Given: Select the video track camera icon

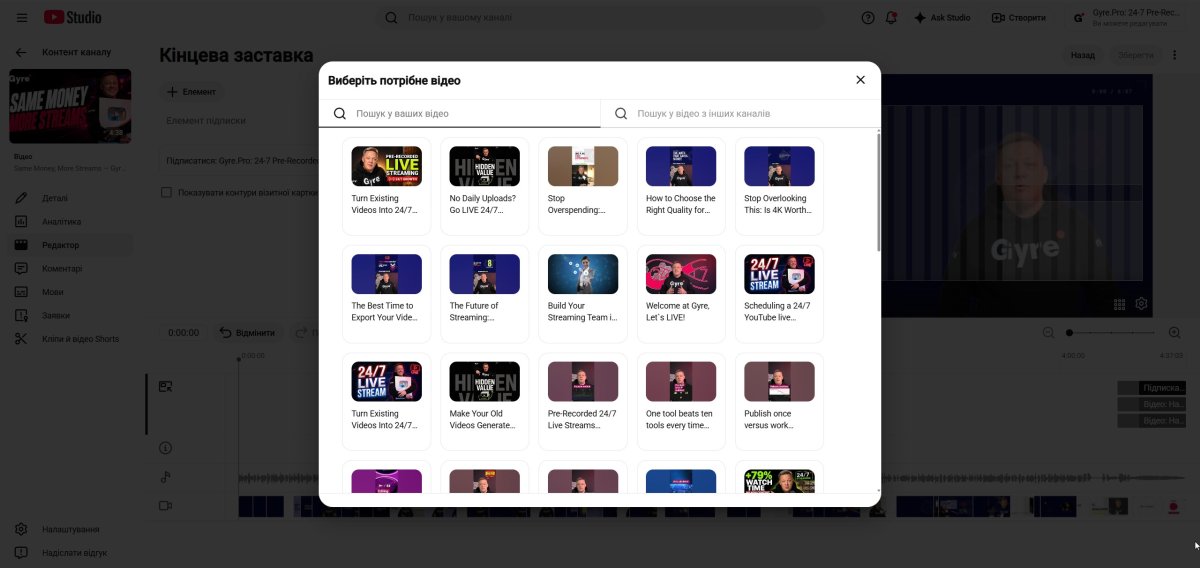Looking at the screenshot, I should point(166,506).
